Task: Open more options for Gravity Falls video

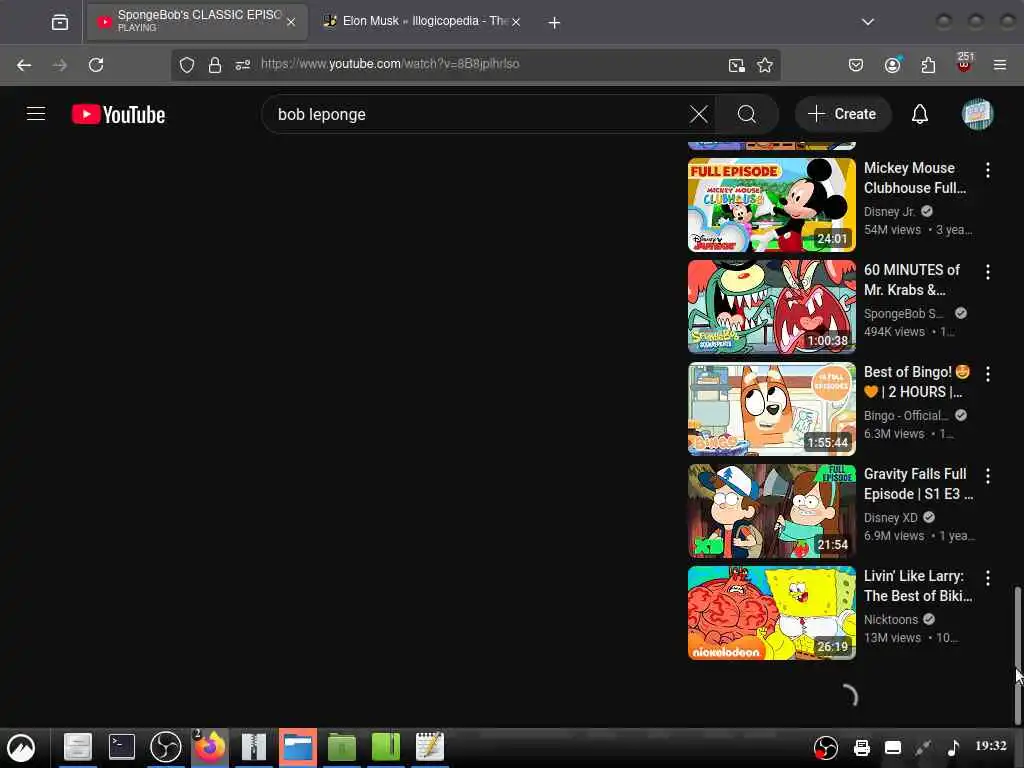Action: (987, 476)
